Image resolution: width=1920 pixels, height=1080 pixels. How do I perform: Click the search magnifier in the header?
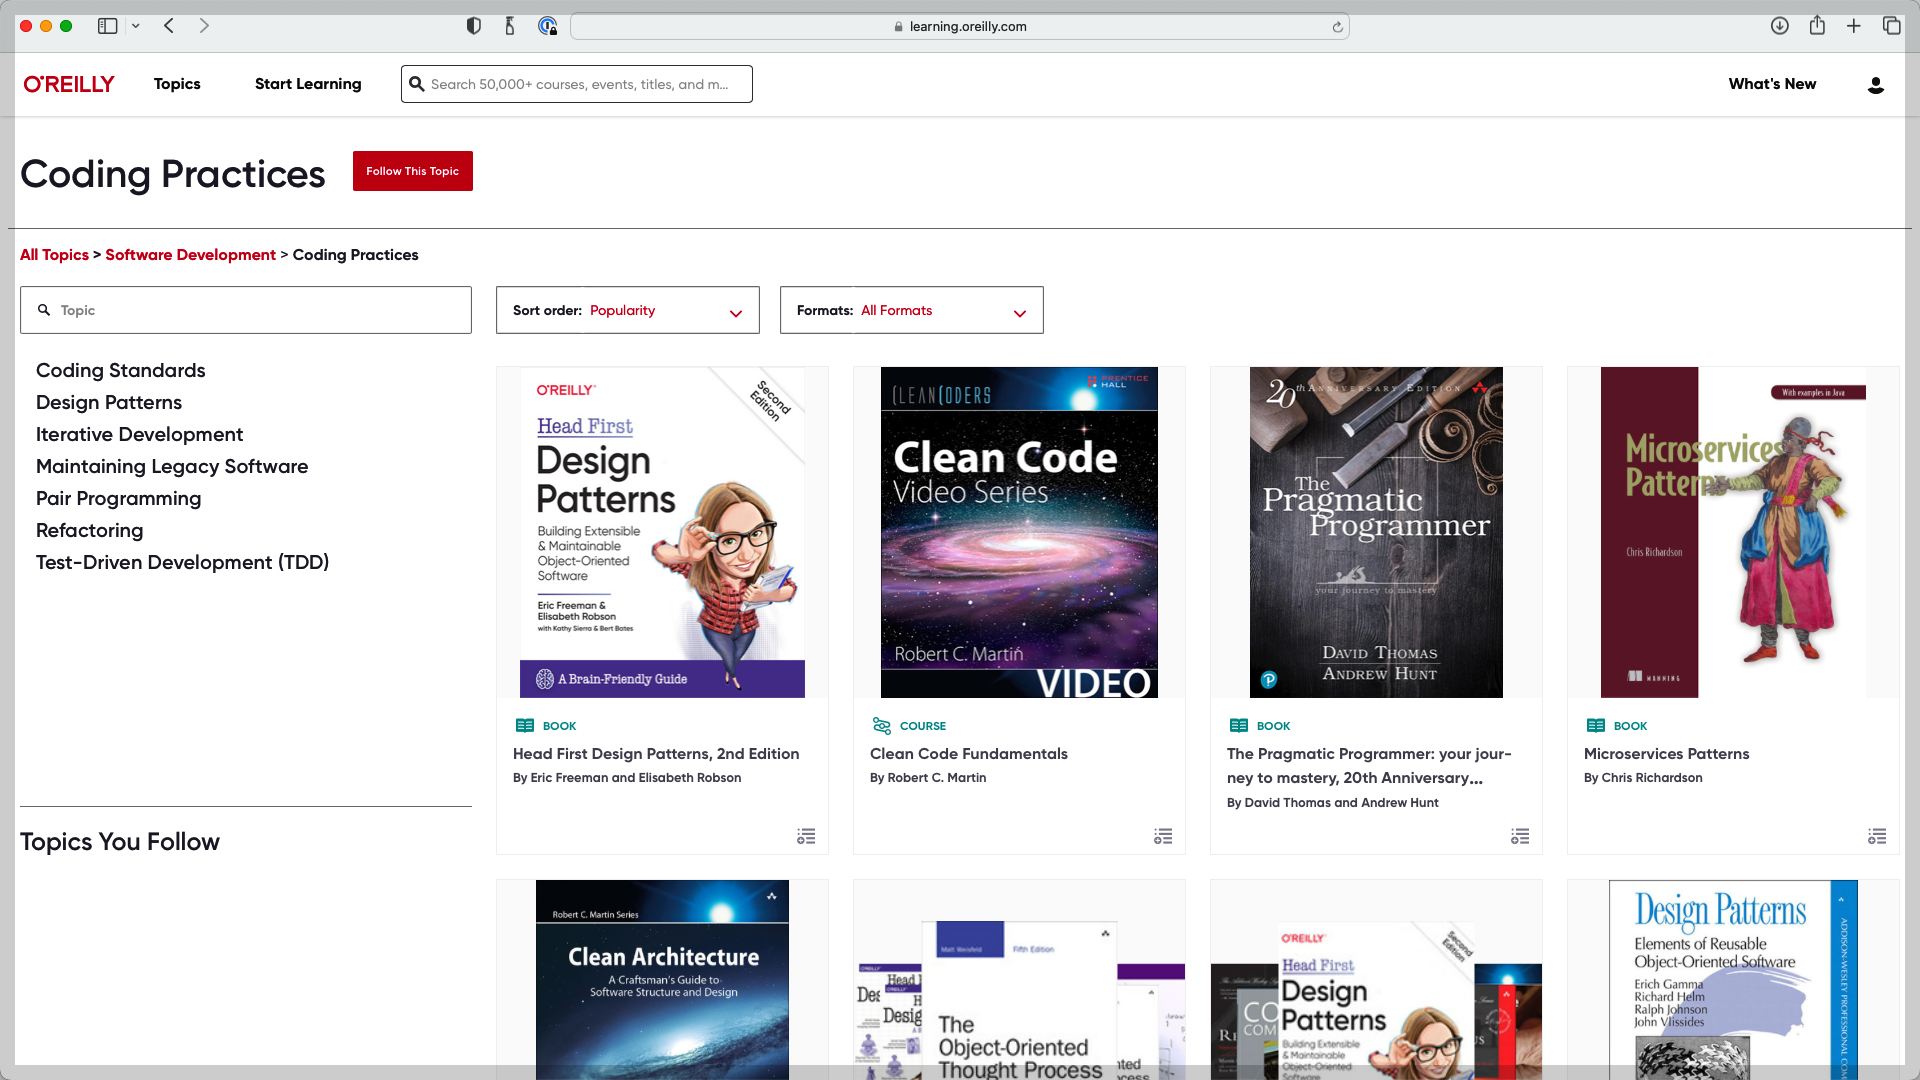(x=416, y=84)
